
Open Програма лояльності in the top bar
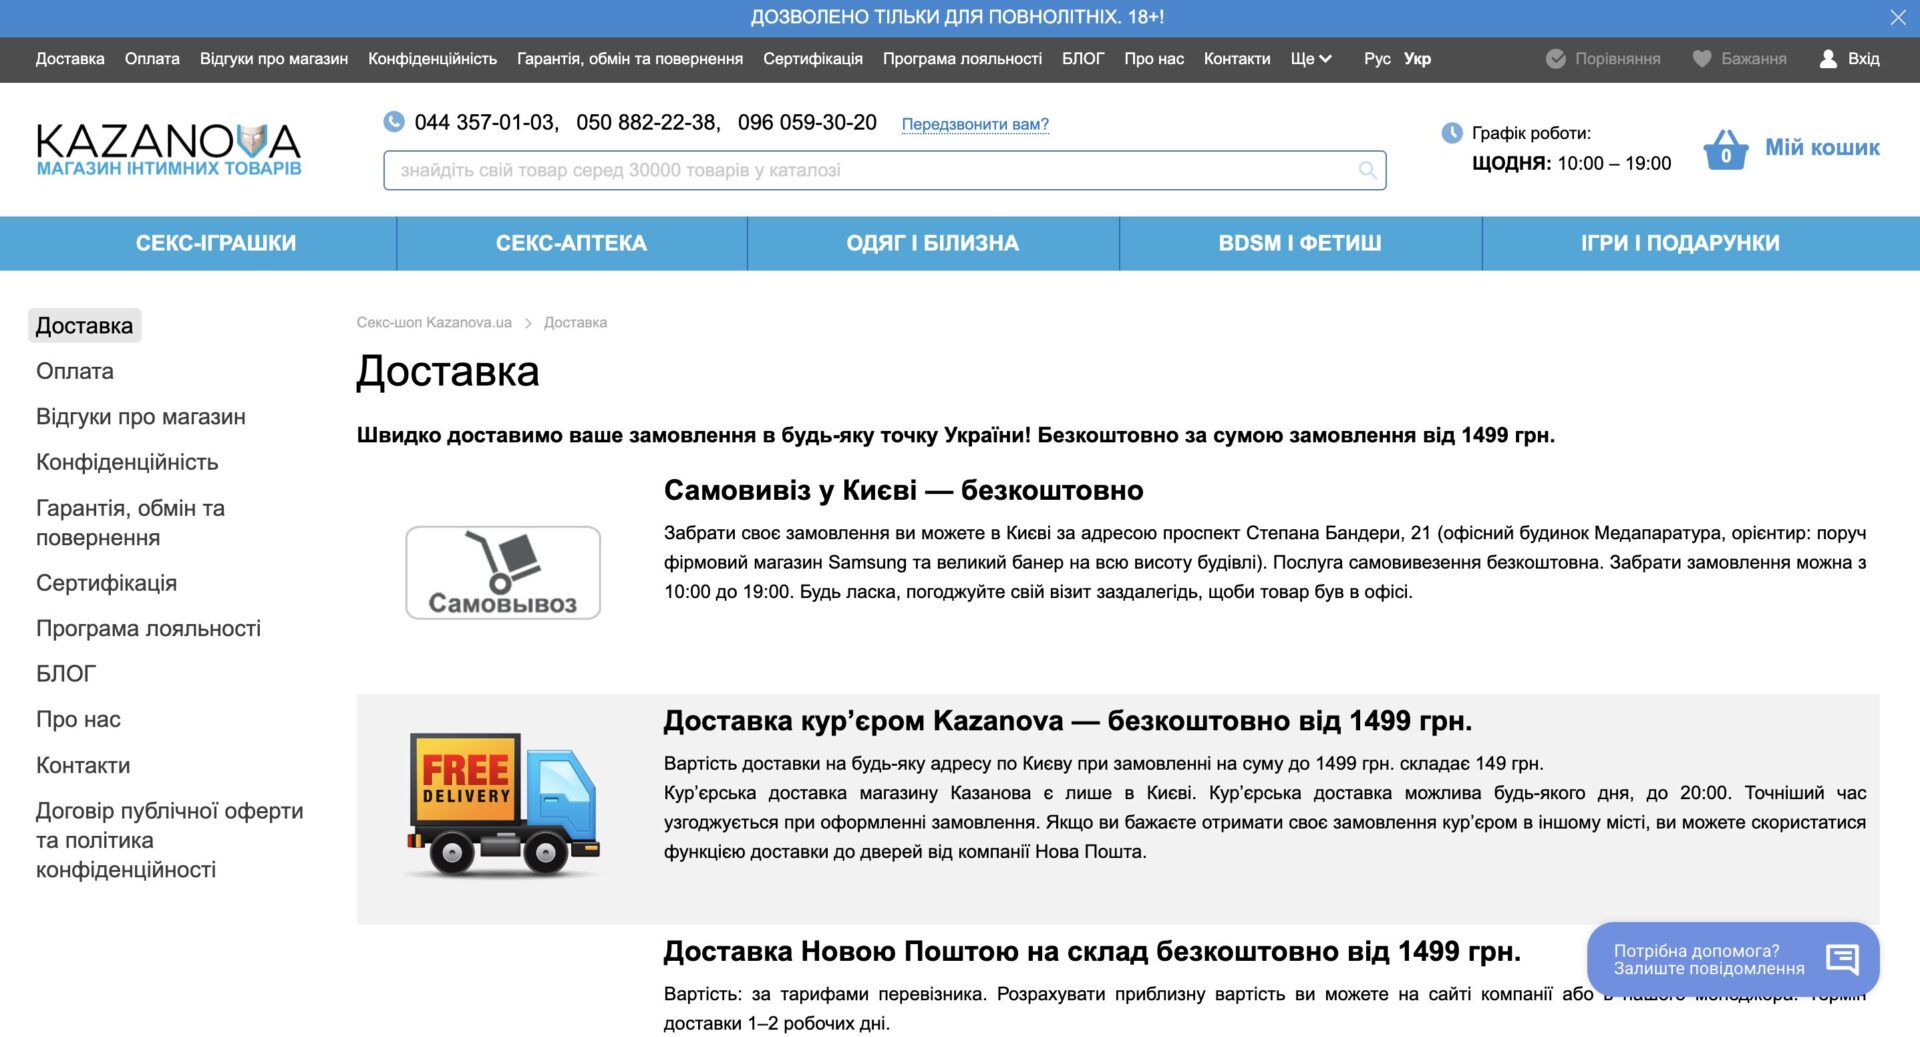coord(962,59)
